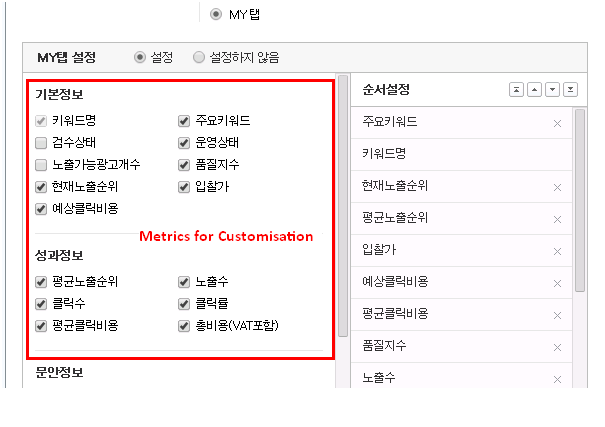The height and width of the screenshot is (427, 605).
Task: Check the 노출가능광고개수 option
Action: click(41, 165)
